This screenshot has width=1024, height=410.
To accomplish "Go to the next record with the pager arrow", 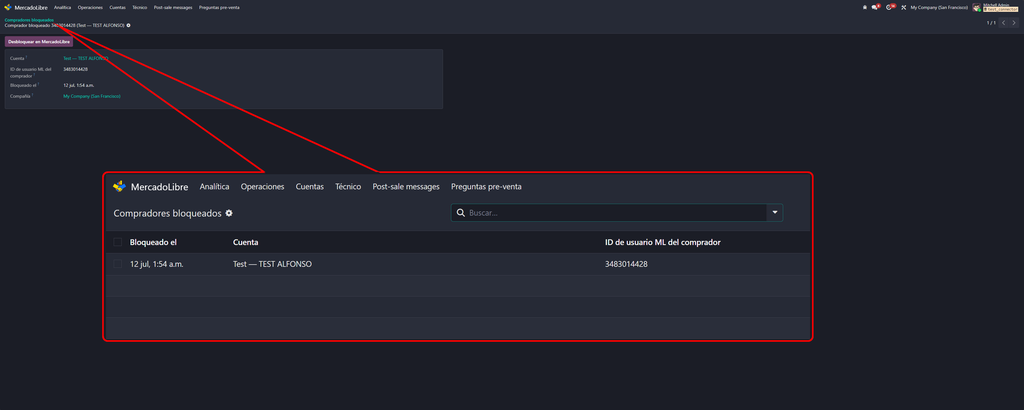I will pos(1014,23).
